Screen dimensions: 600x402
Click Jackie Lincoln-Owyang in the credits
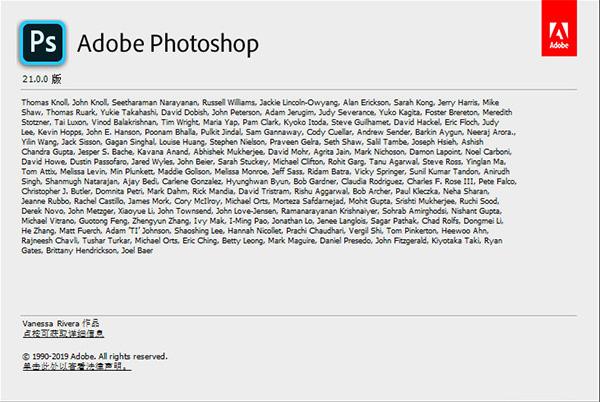click(x=298, y=102)
